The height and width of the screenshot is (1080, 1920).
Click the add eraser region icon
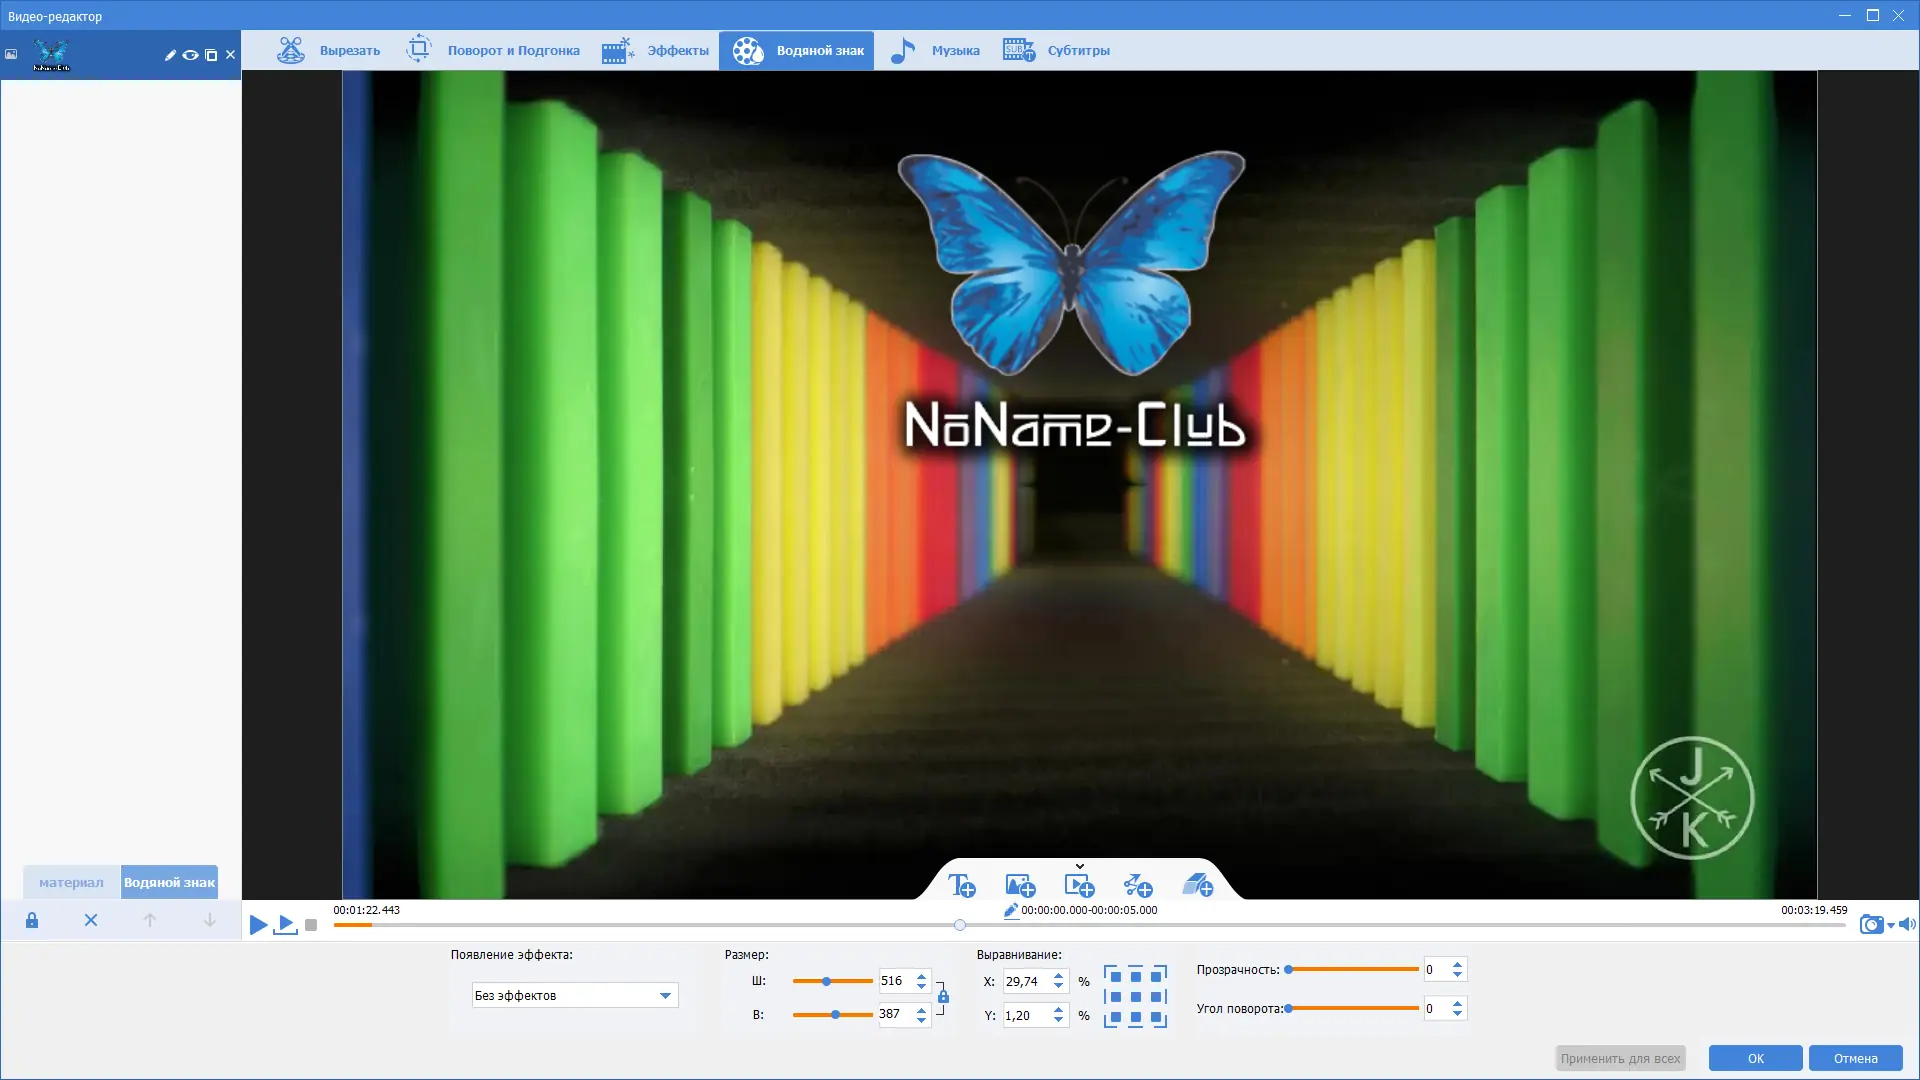pyautogui.click(x=1197, y=885)
